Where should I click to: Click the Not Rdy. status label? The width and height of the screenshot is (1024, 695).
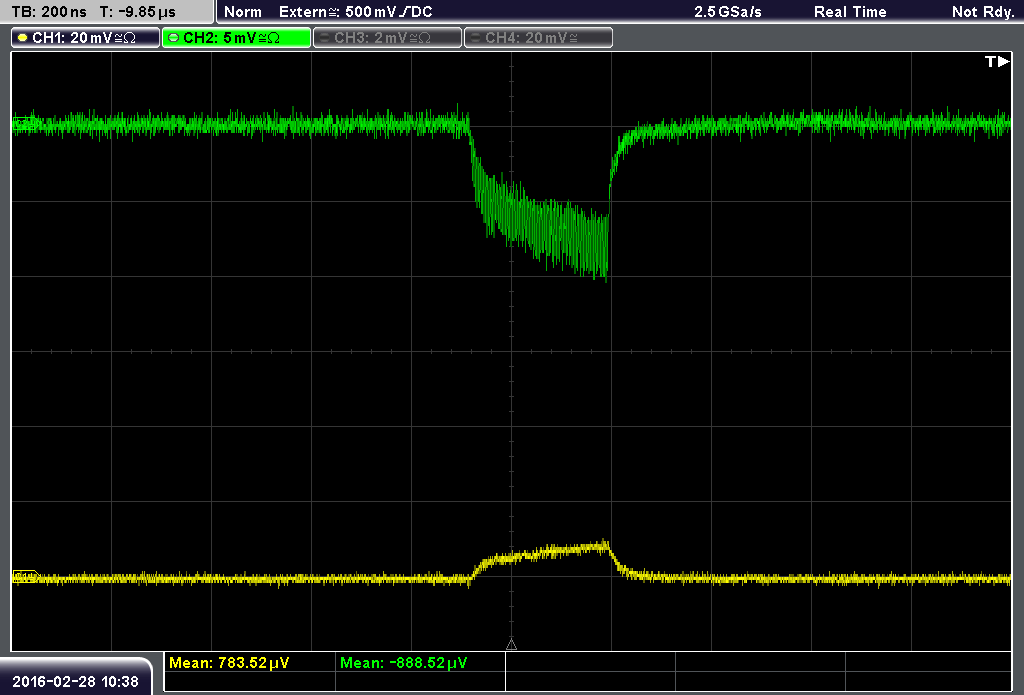point(983,12)
